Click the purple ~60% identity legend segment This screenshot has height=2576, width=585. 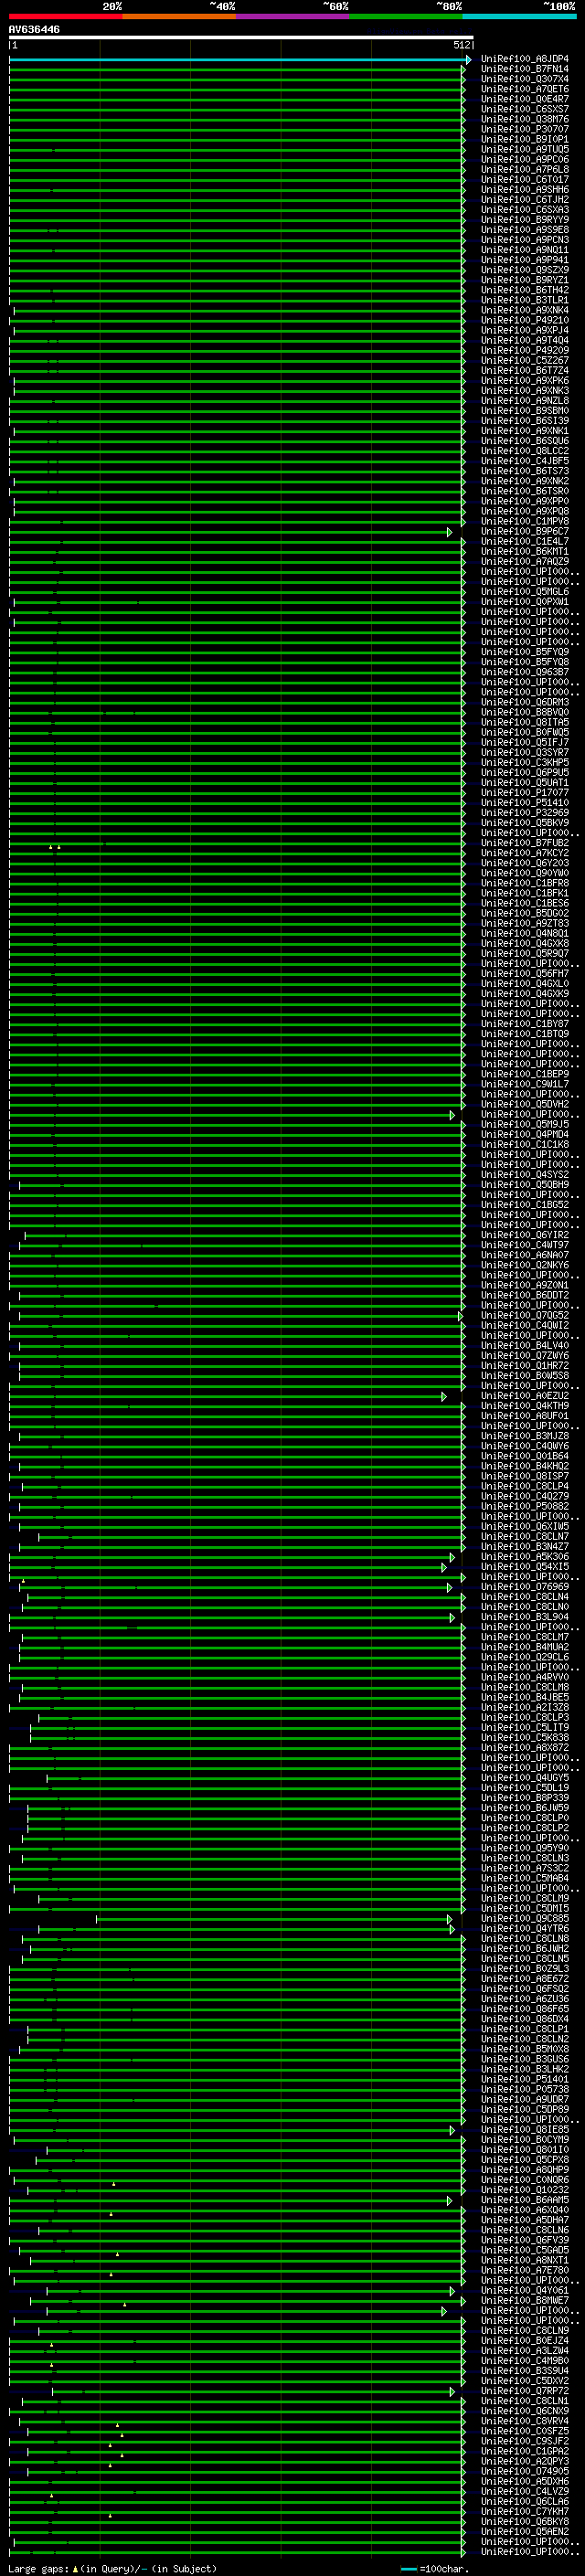click(293, 16)
